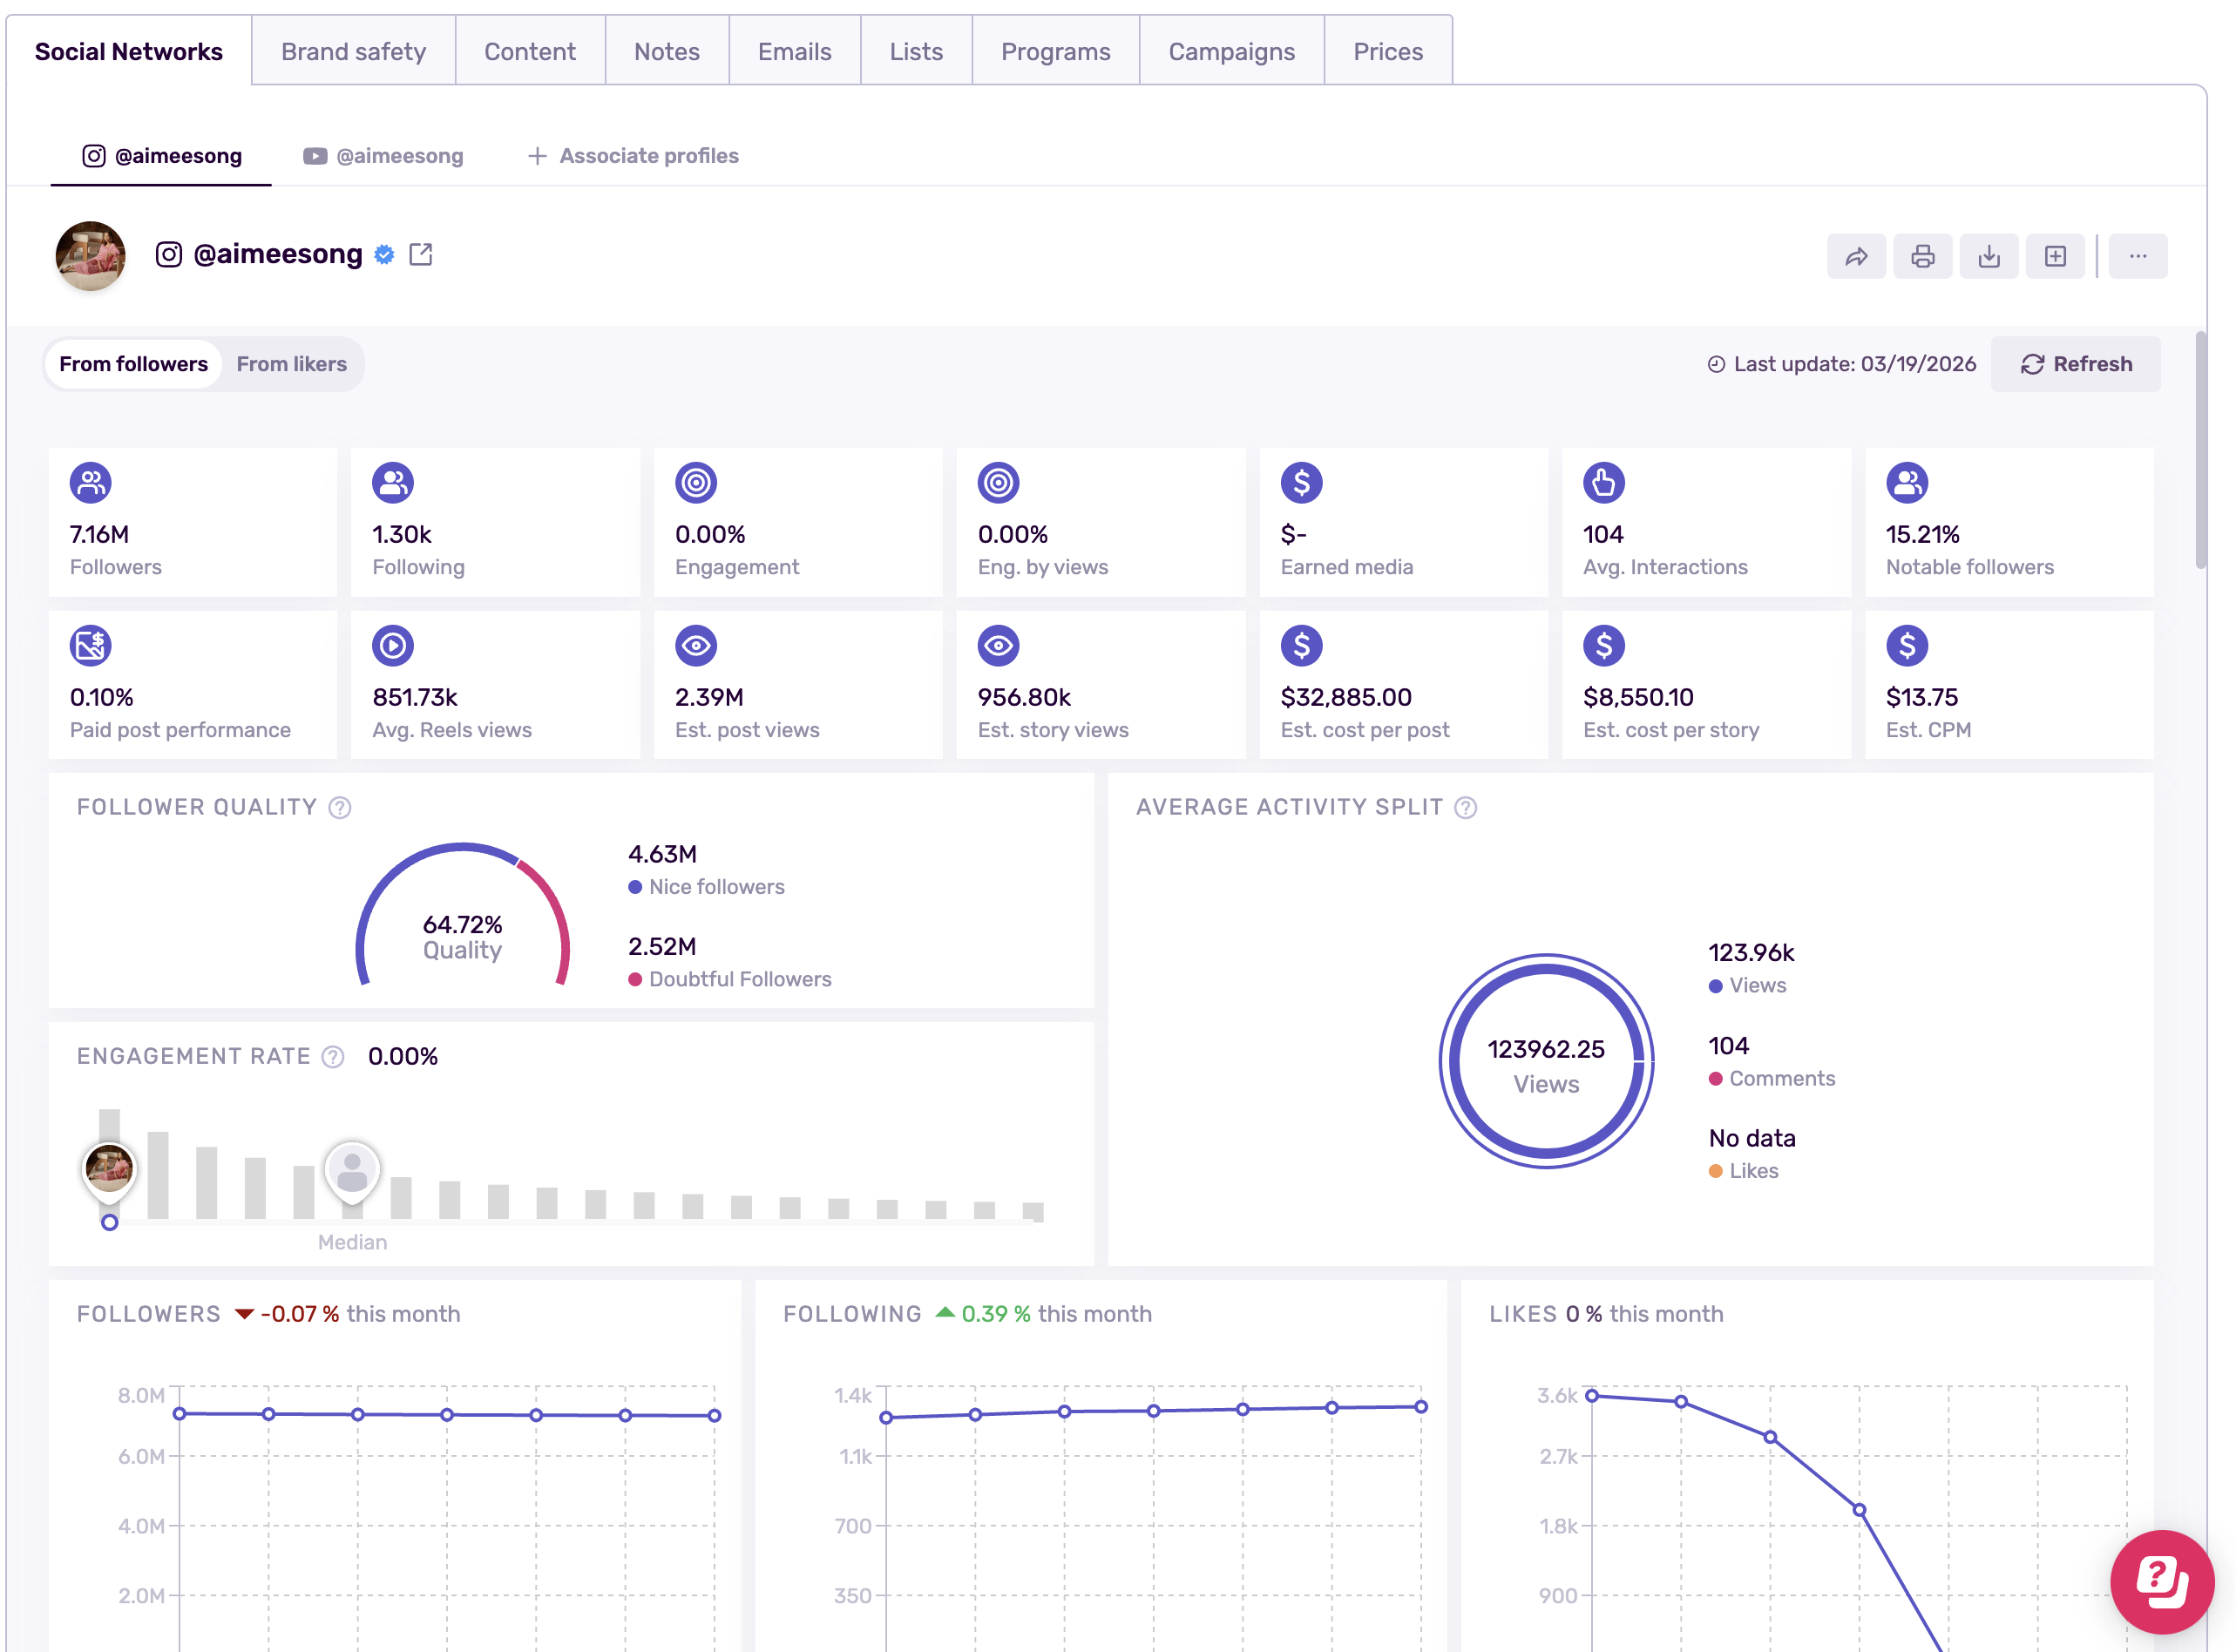Add the profile to a list
The width and height of the screenshot is (2236, 1652).
tap(2055, 256)
